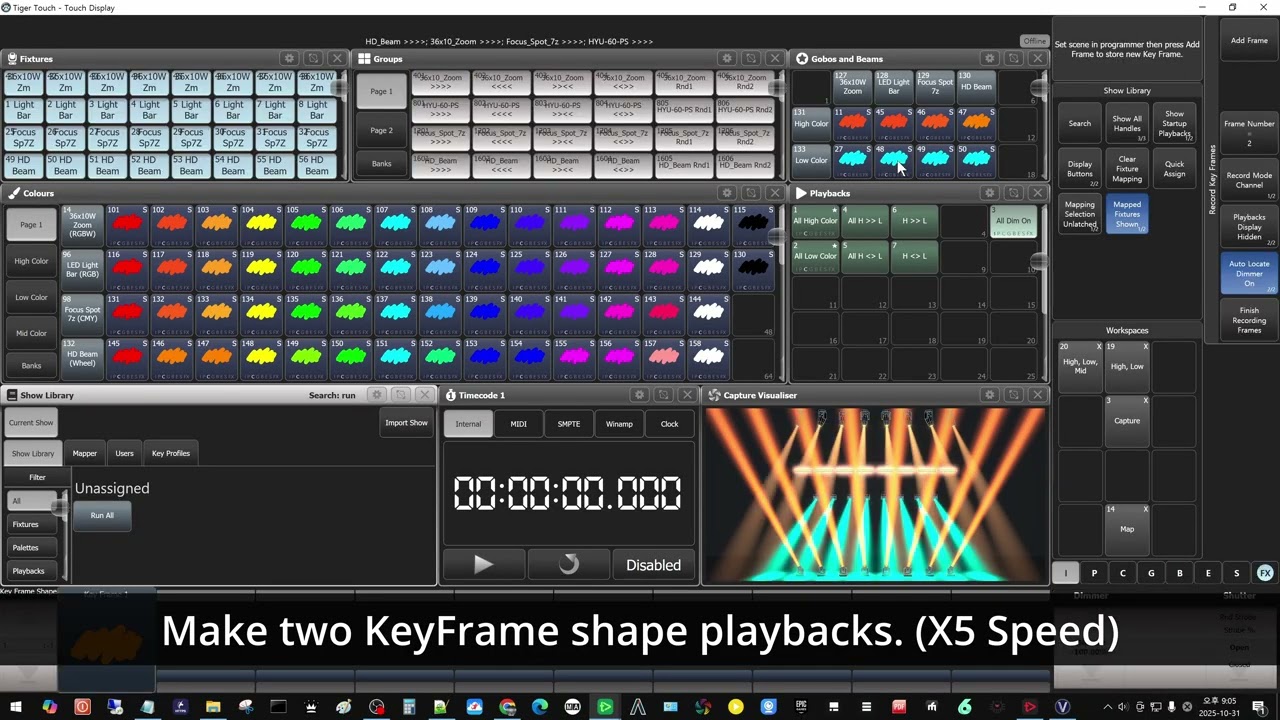
Task: Open Microsoft Edge from the taskbar
Action: [540, 707]
